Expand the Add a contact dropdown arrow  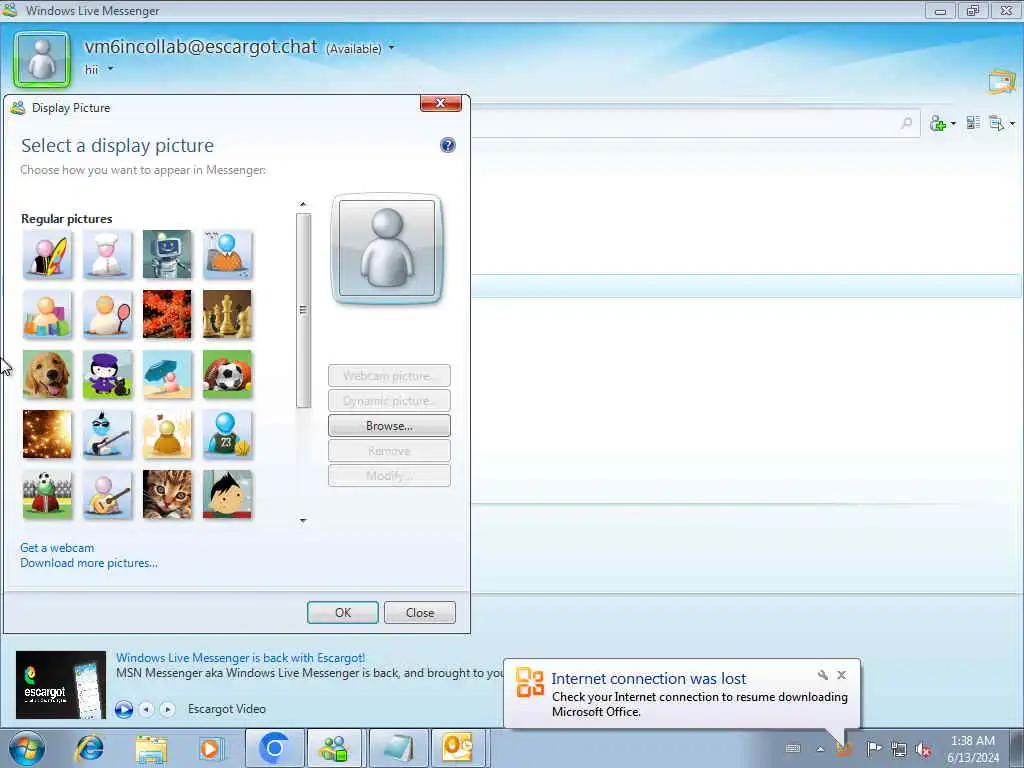coord(953,123)
